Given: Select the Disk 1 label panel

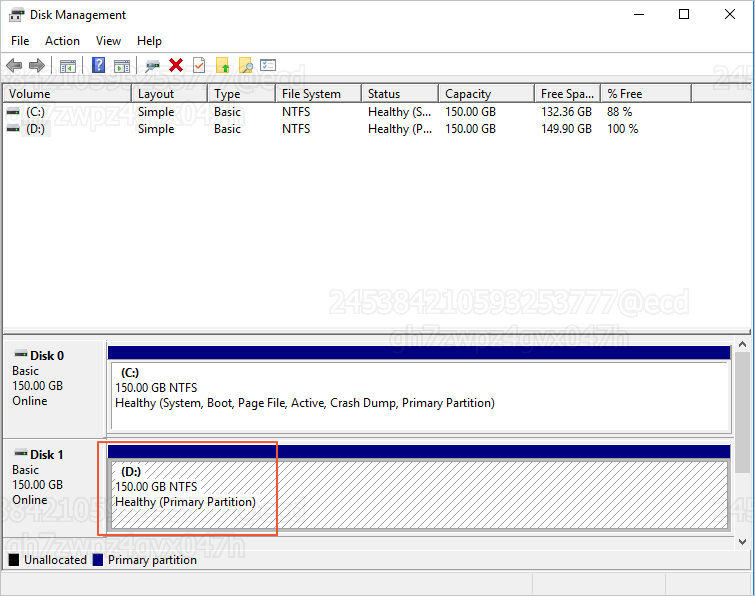Looking at the screenshot, I should pos(54,487).
